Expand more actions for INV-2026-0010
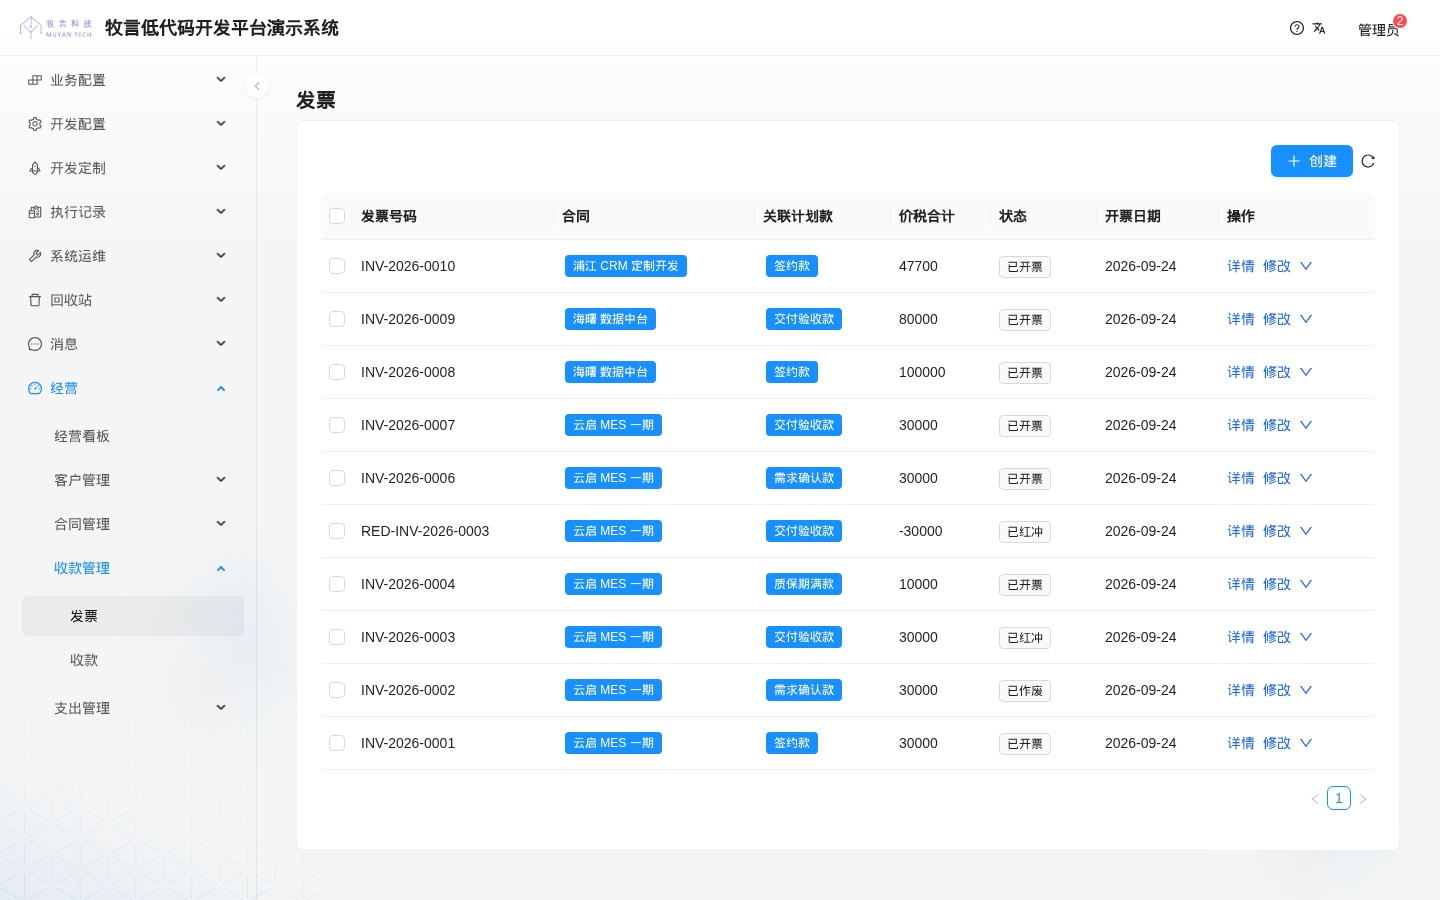The width and height of the screenshot is (1440, 900). (x=1306, y=266)
